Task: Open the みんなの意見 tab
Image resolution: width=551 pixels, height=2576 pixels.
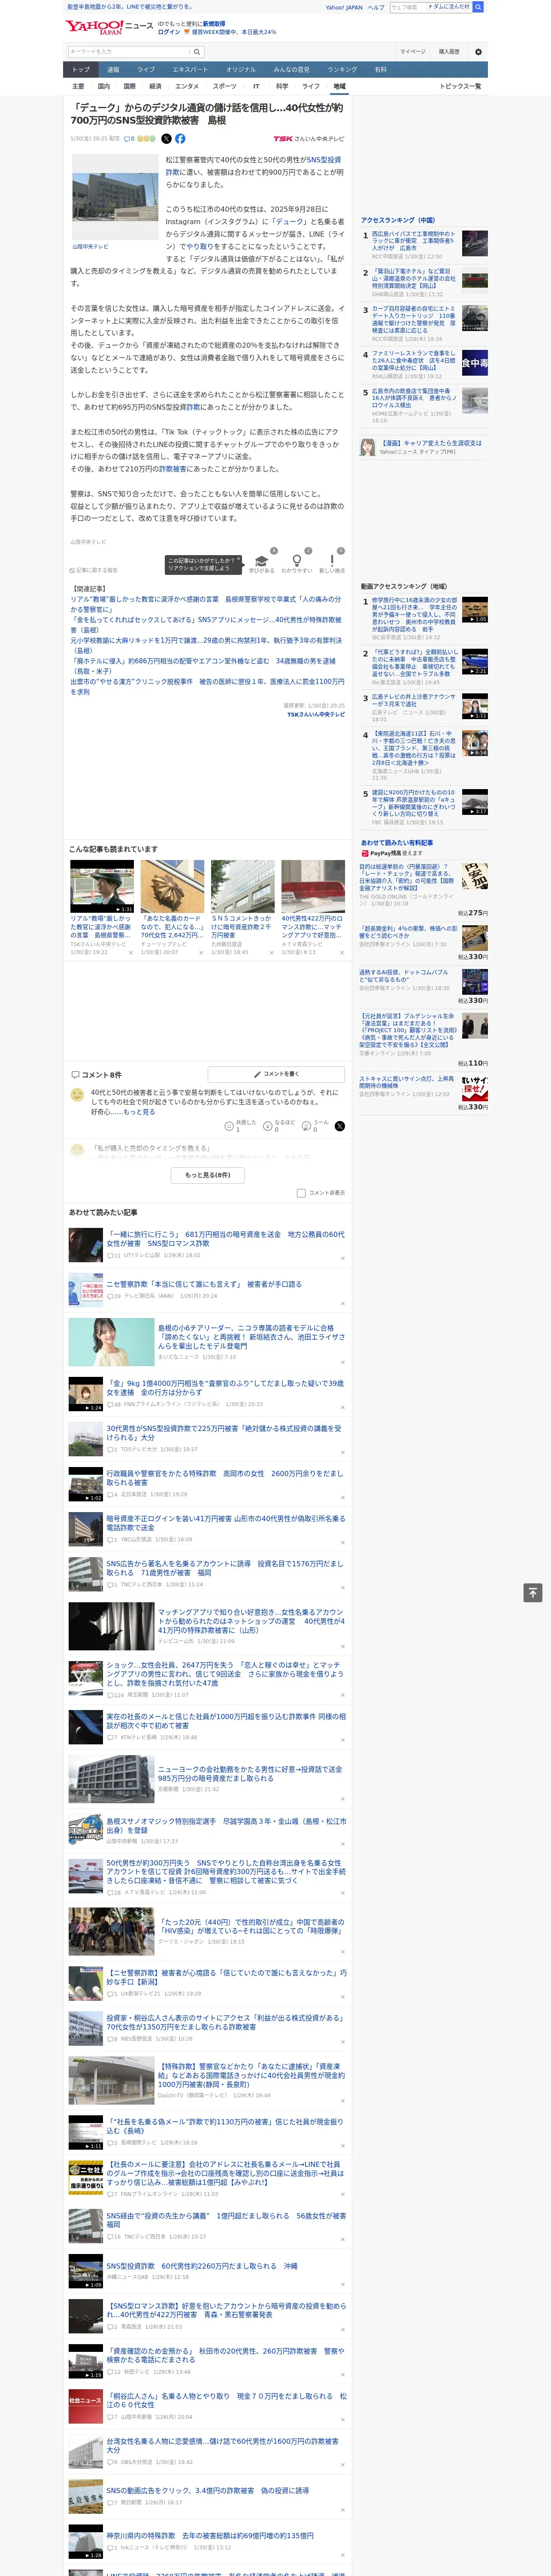Action: 291,70
